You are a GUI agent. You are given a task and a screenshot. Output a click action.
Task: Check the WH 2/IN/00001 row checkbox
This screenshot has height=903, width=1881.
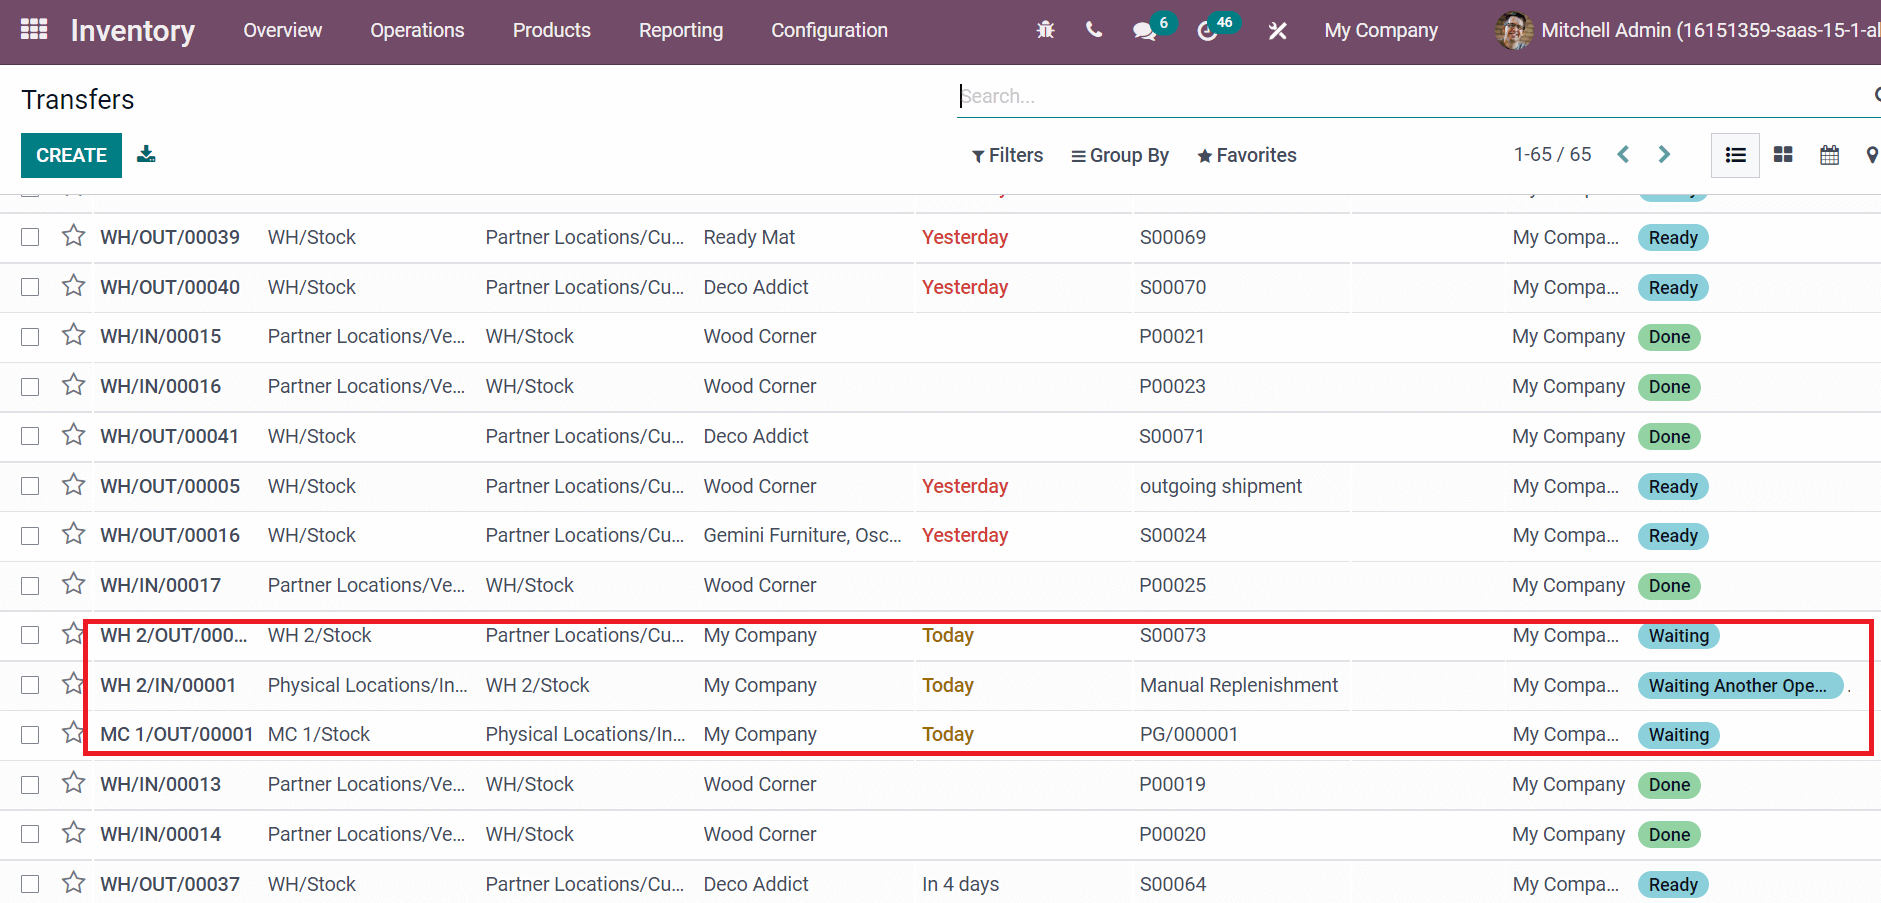tap(30, 685)
